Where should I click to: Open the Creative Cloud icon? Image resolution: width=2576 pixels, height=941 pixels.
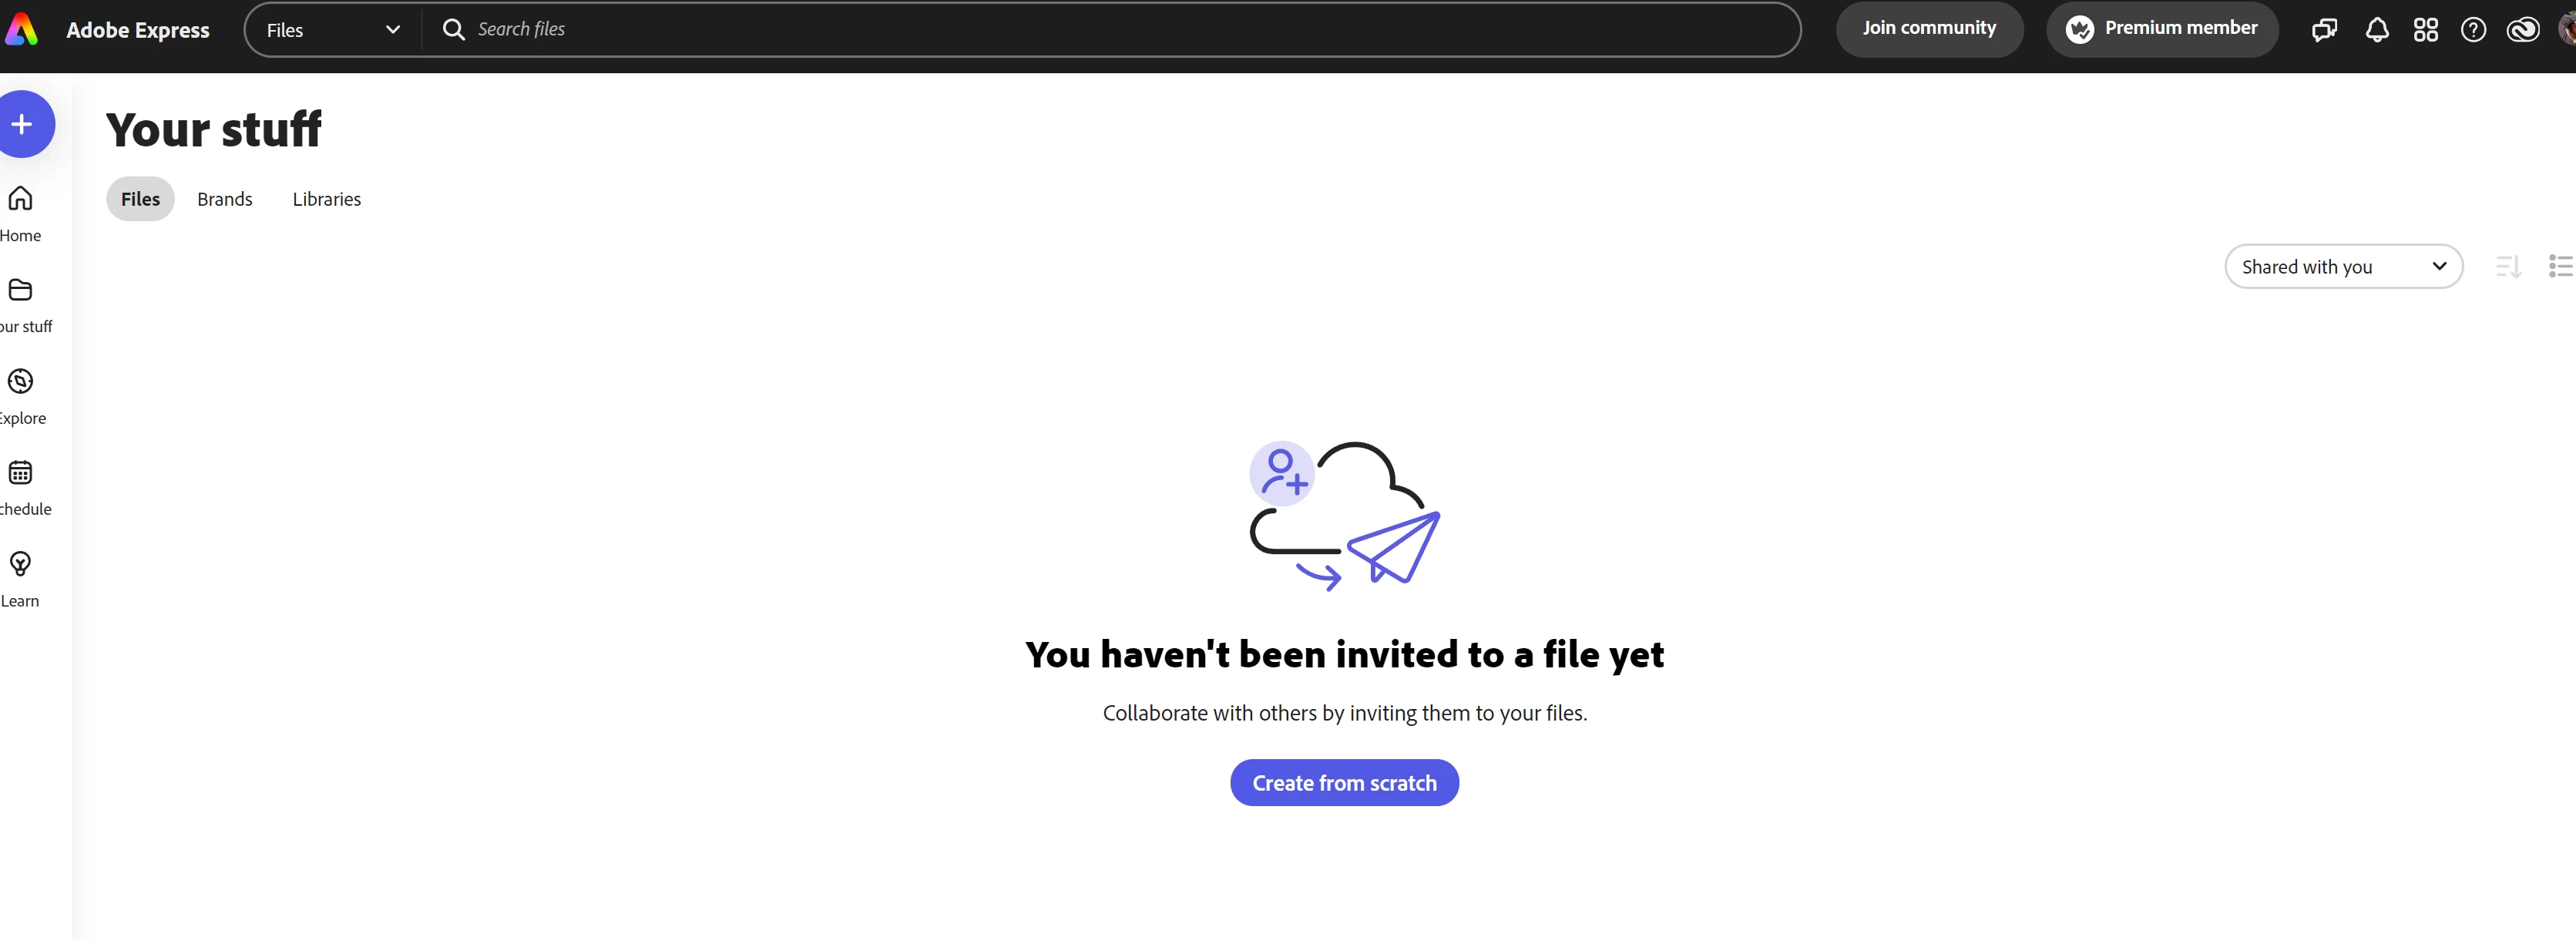coord(2522,30)
